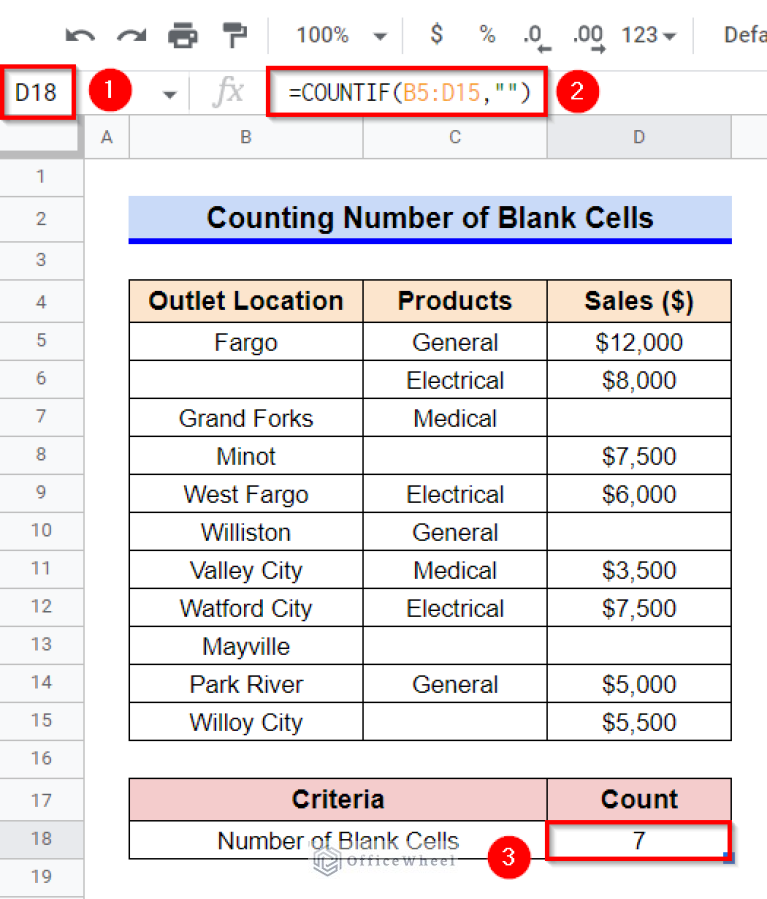767x899 pixels.
Task: Apply currency format with the dollar icon
Action: coord(436,34)
